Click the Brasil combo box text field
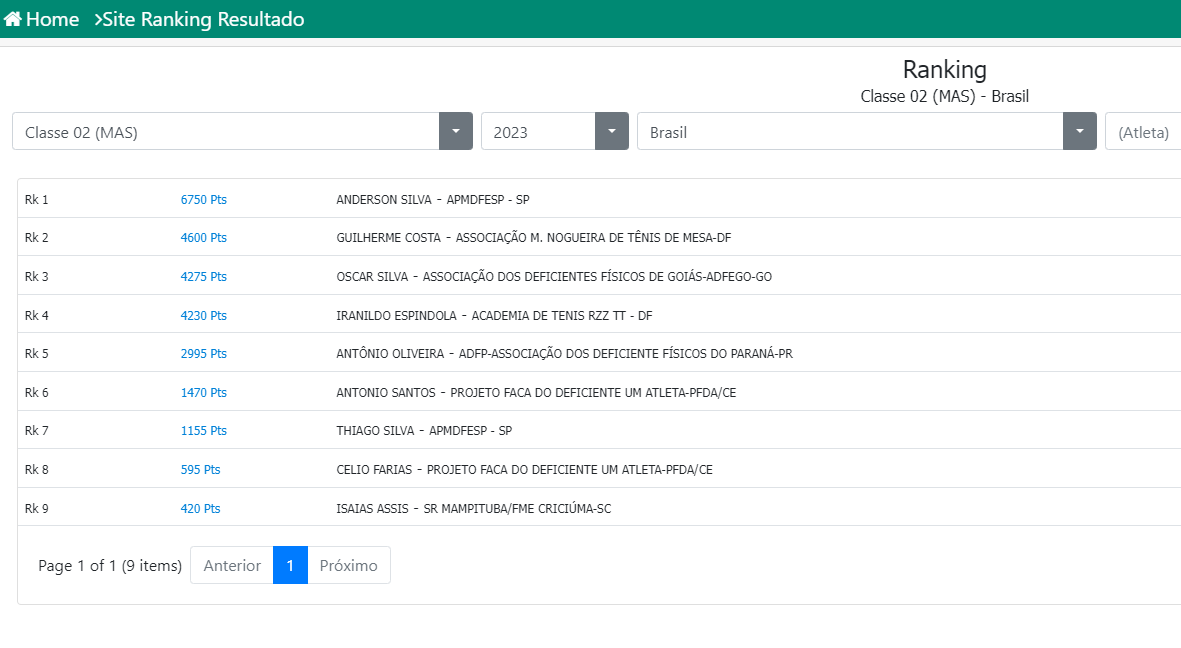The image size is (1181, 648). pyautogui.click(x=850, y=132)
